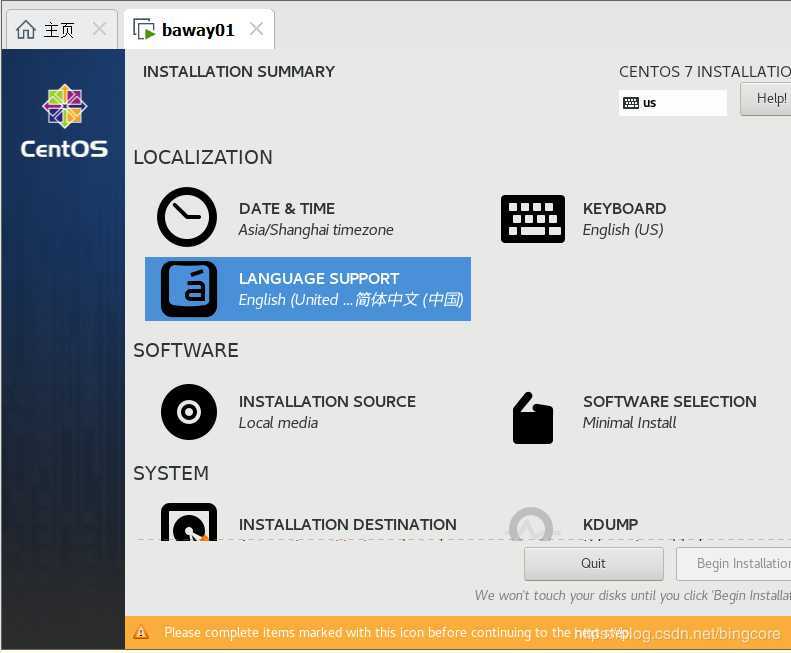Click Installation Destination disk icon
791x653 pixels.
[189, 522]
